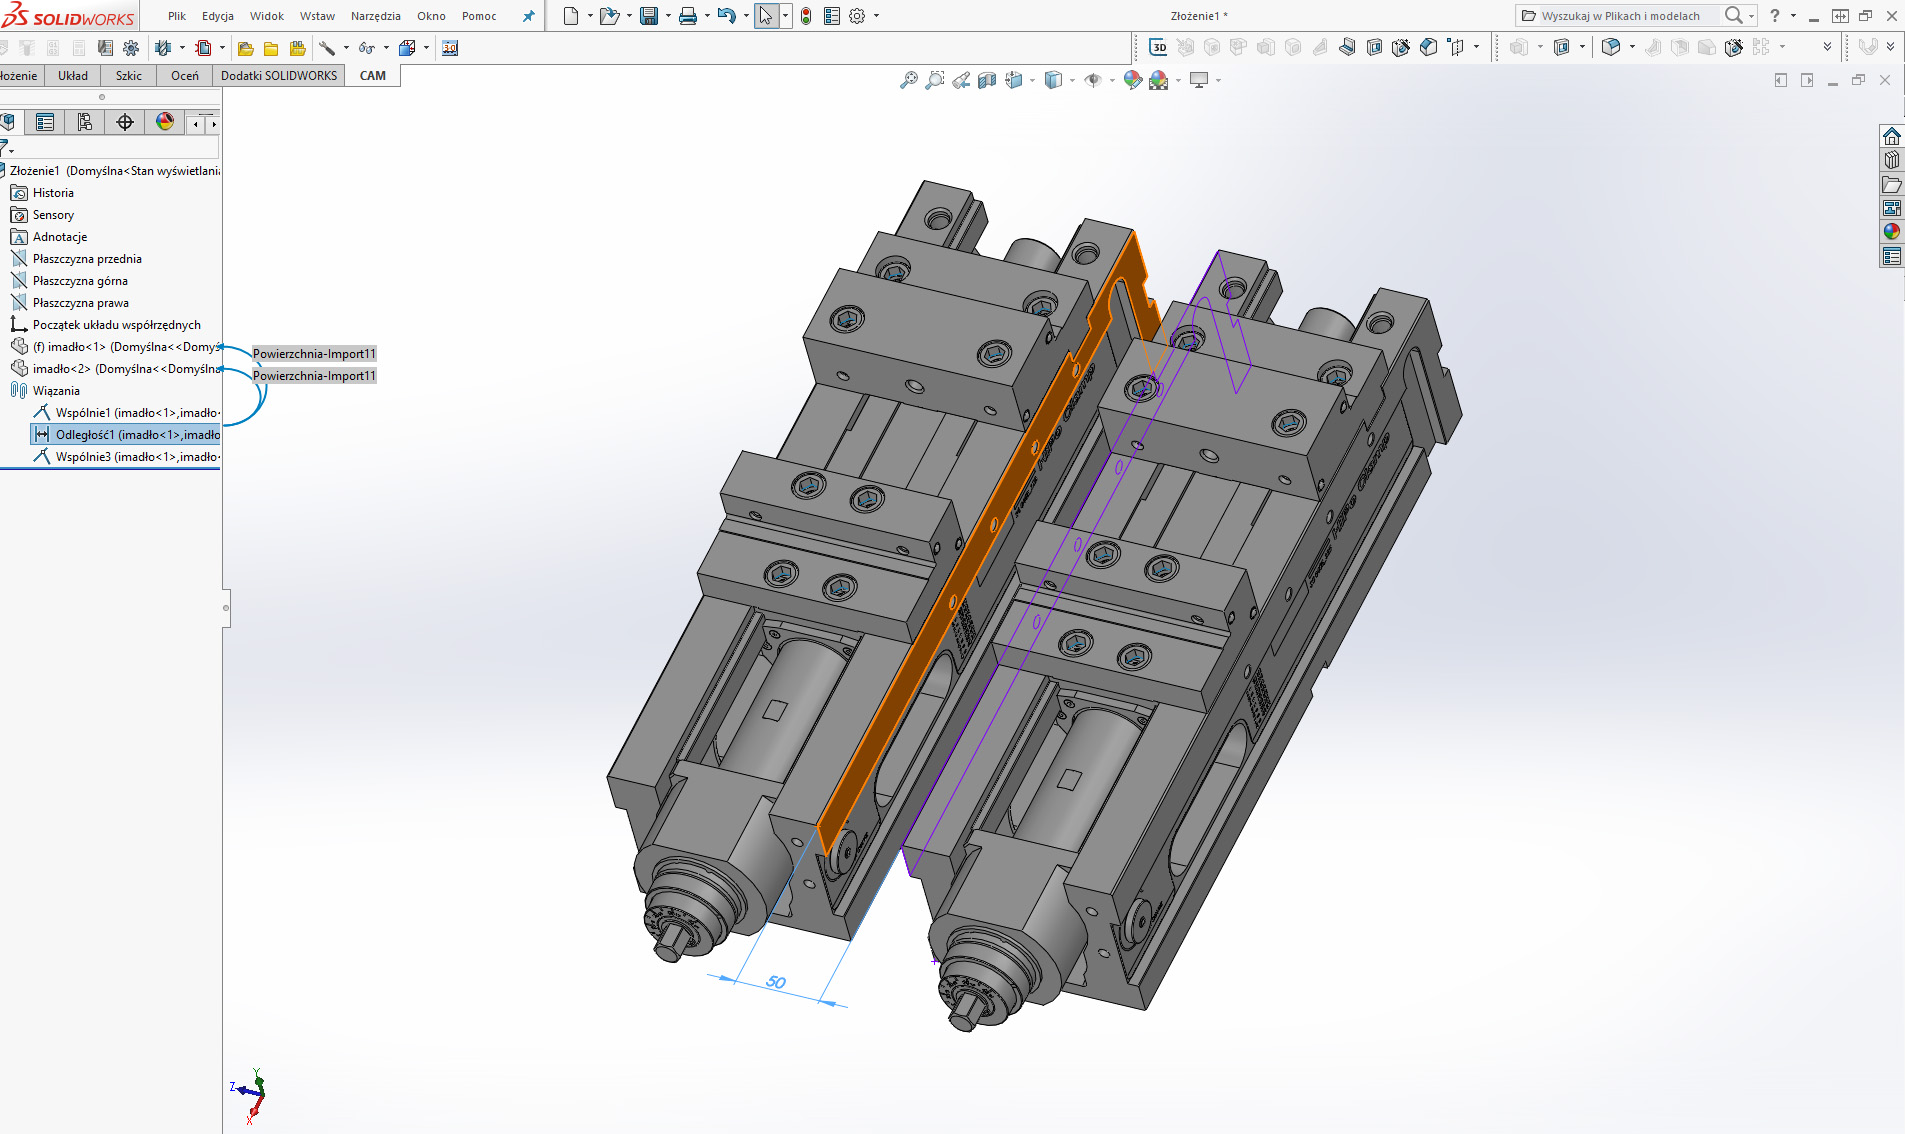Open the Wstaw menu

tap(317, 16)
